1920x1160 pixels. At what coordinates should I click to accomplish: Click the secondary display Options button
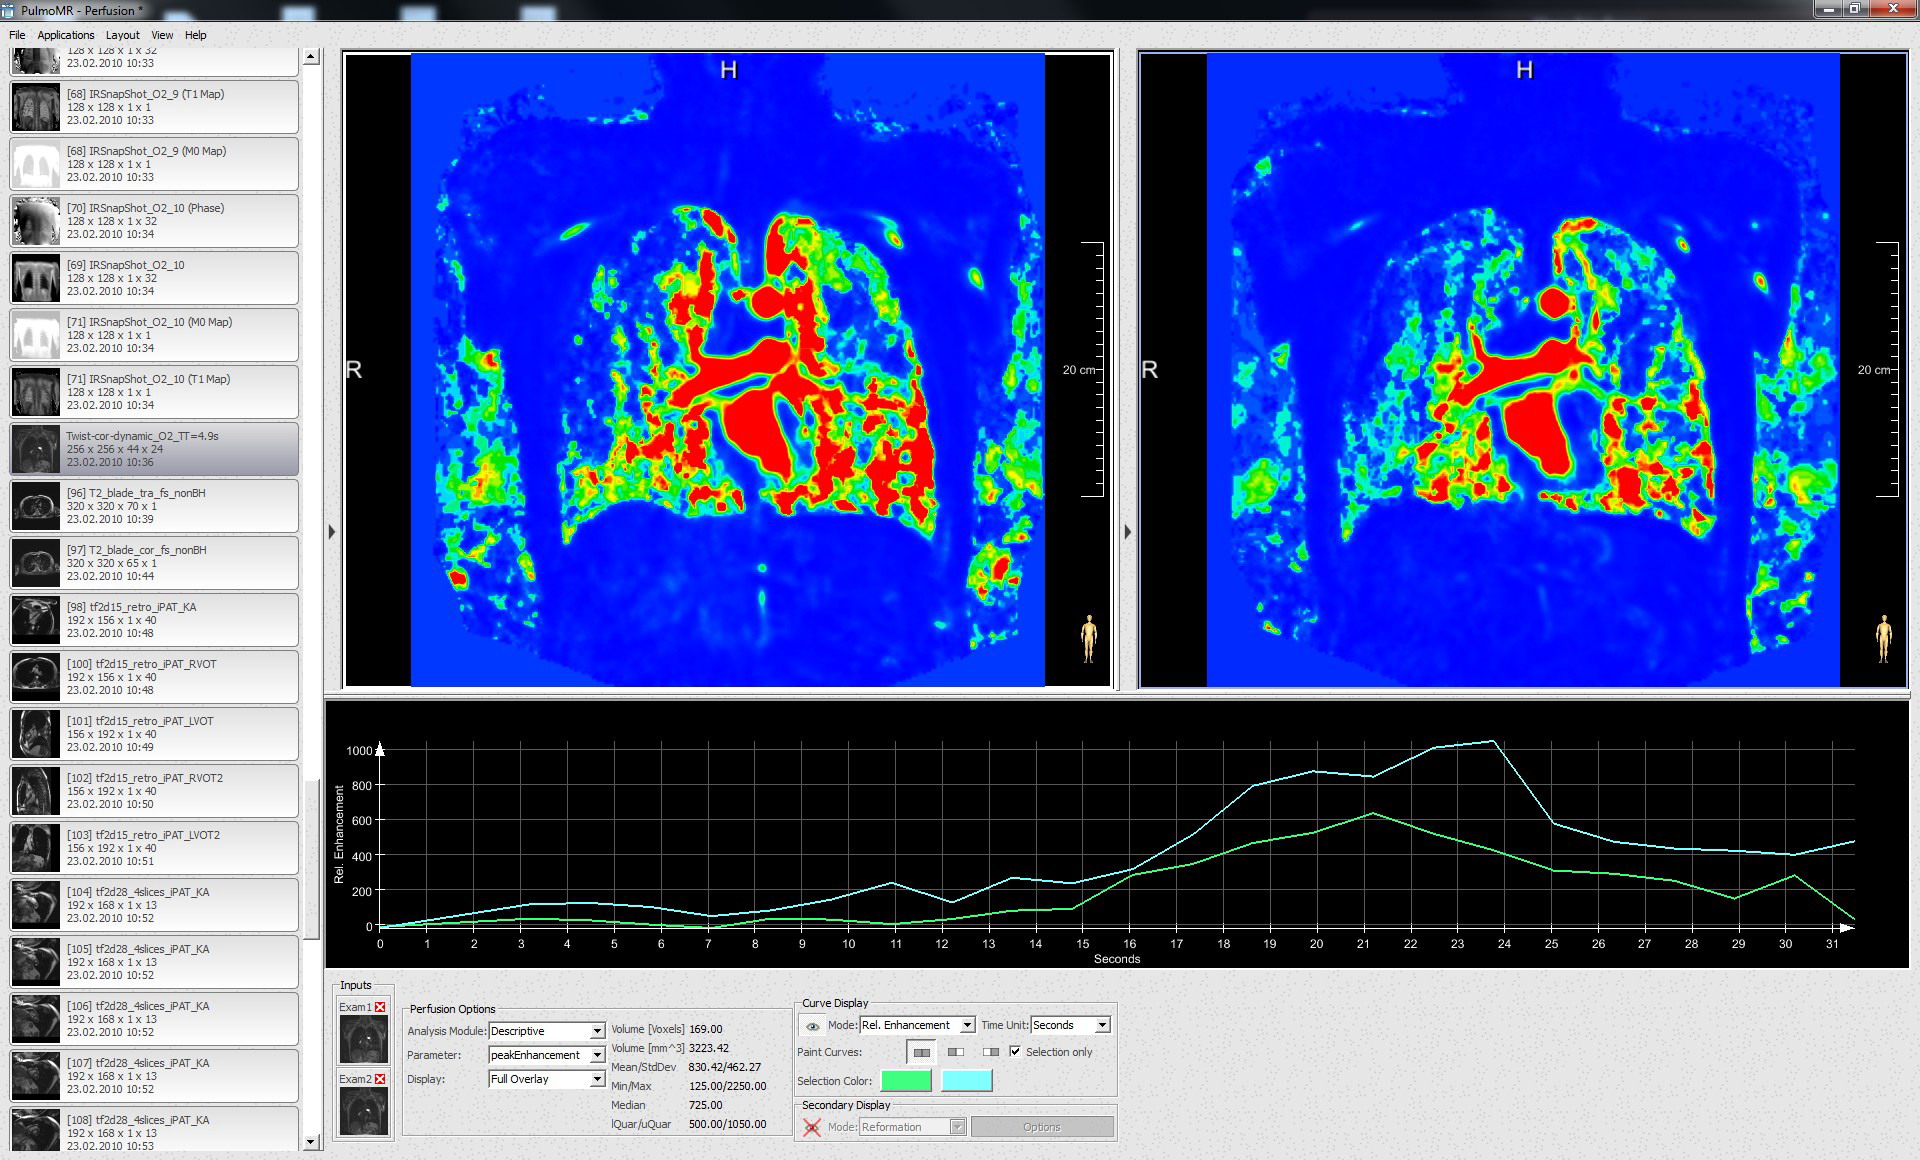pos(1041,1127)
